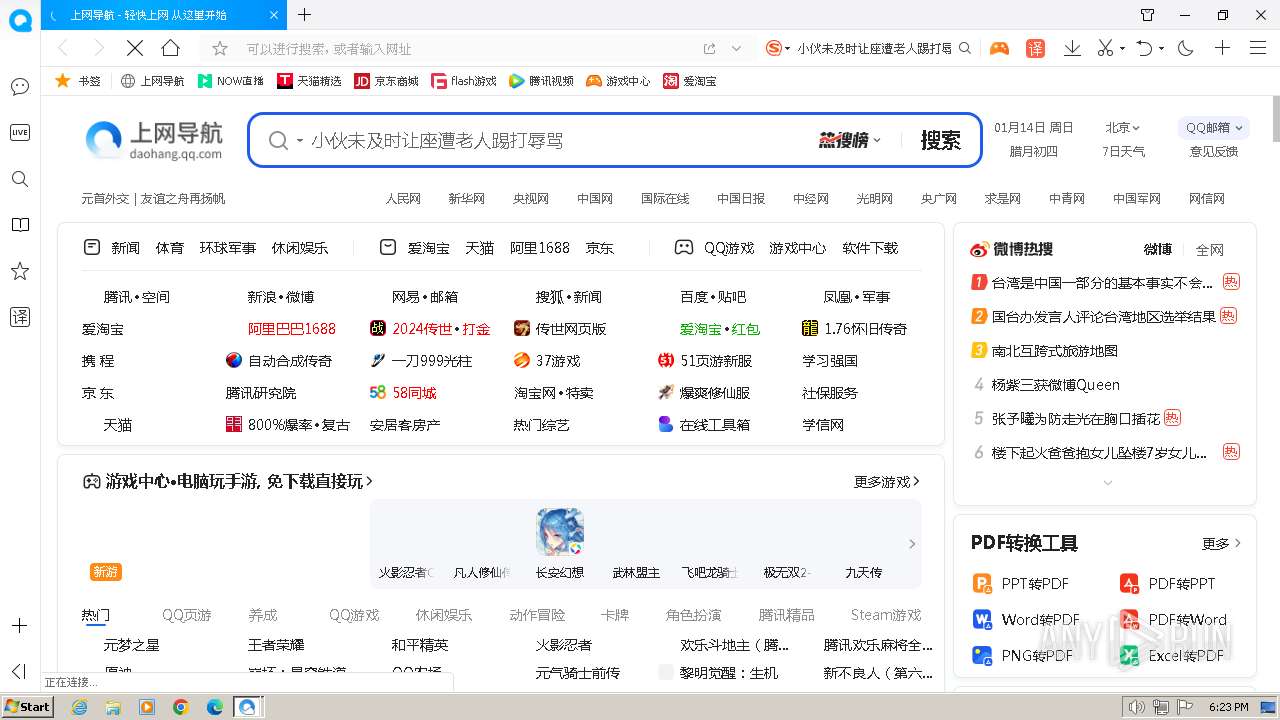Screen dimensions: 1280x720
Task: Open the favorites star in the left sidebar
Action: 19,271
